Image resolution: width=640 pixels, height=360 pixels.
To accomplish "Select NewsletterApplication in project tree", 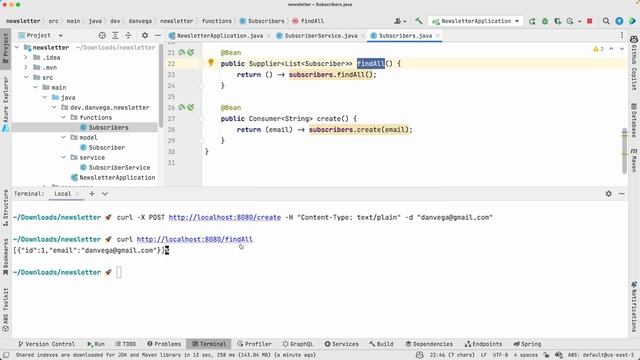I will 117,178.
